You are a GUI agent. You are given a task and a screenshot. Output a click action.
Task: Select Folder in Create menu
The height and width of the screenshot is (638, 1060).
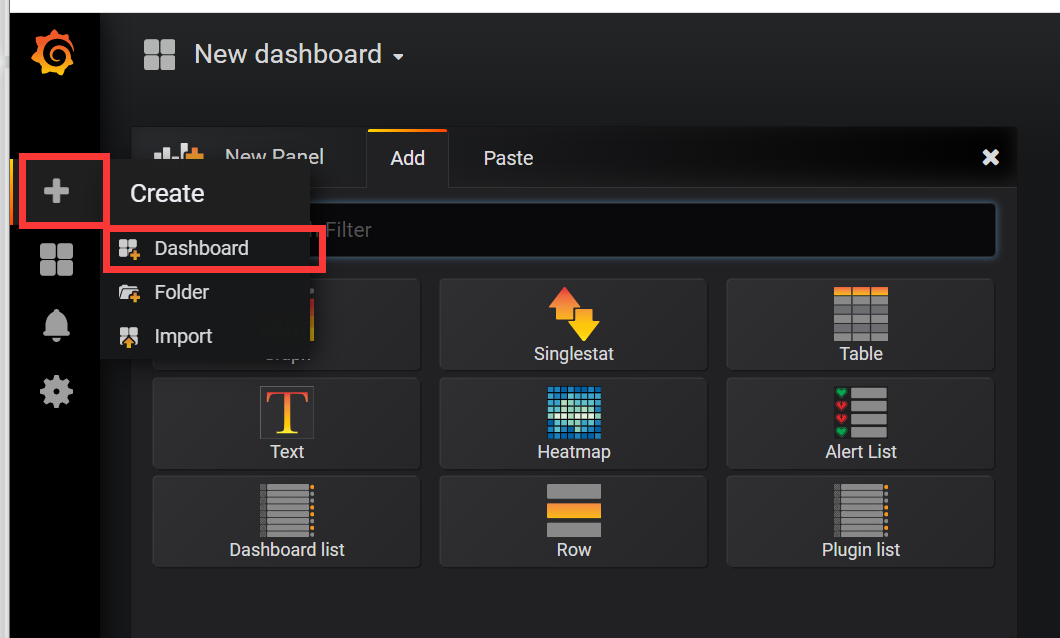click(208, 292)
